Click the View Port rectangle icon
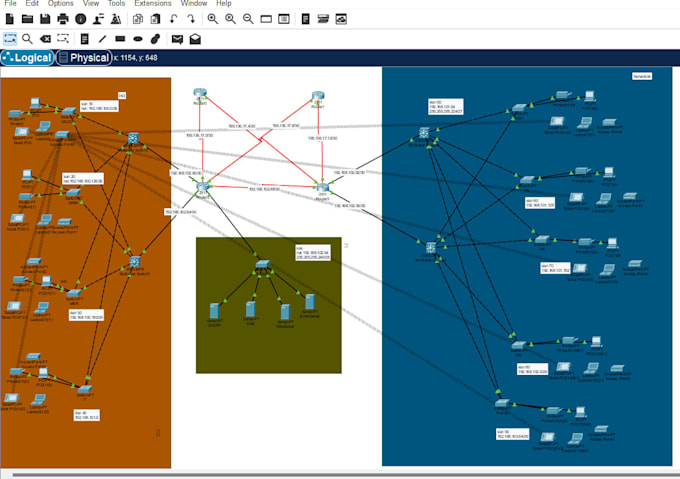 tap(266, 19)
